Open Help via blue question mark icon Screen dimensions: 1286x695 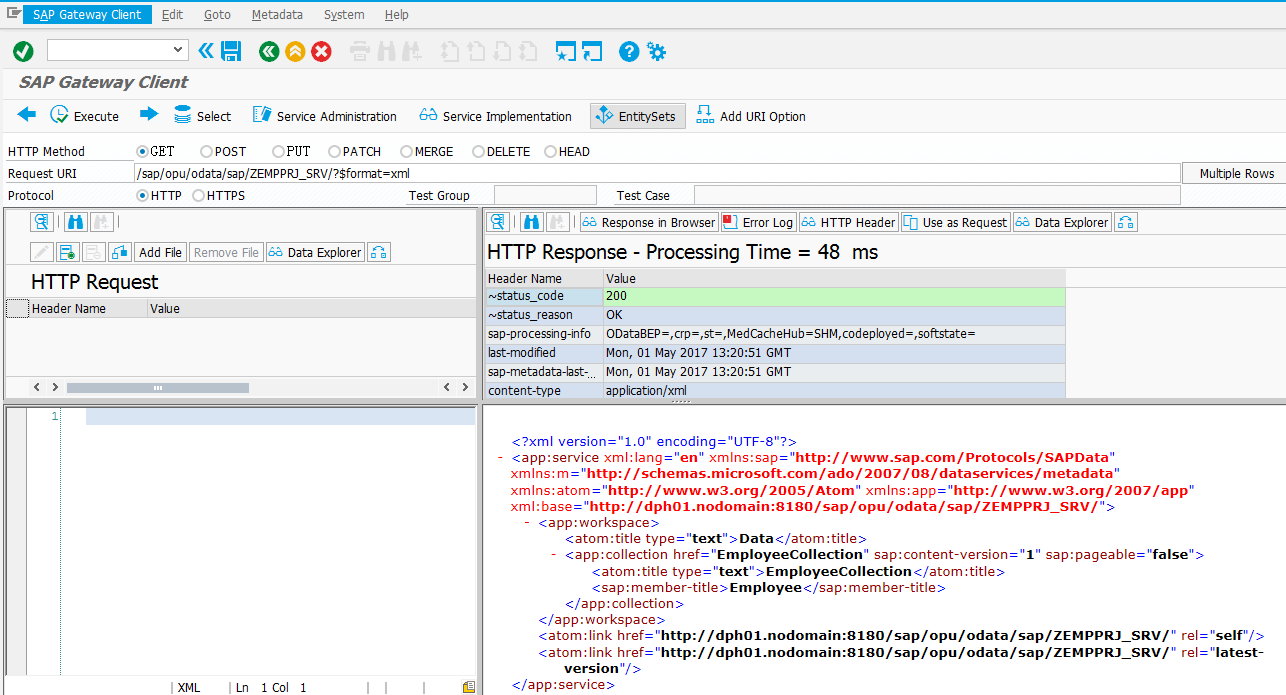pyautogui.click(x=629, y=51)
